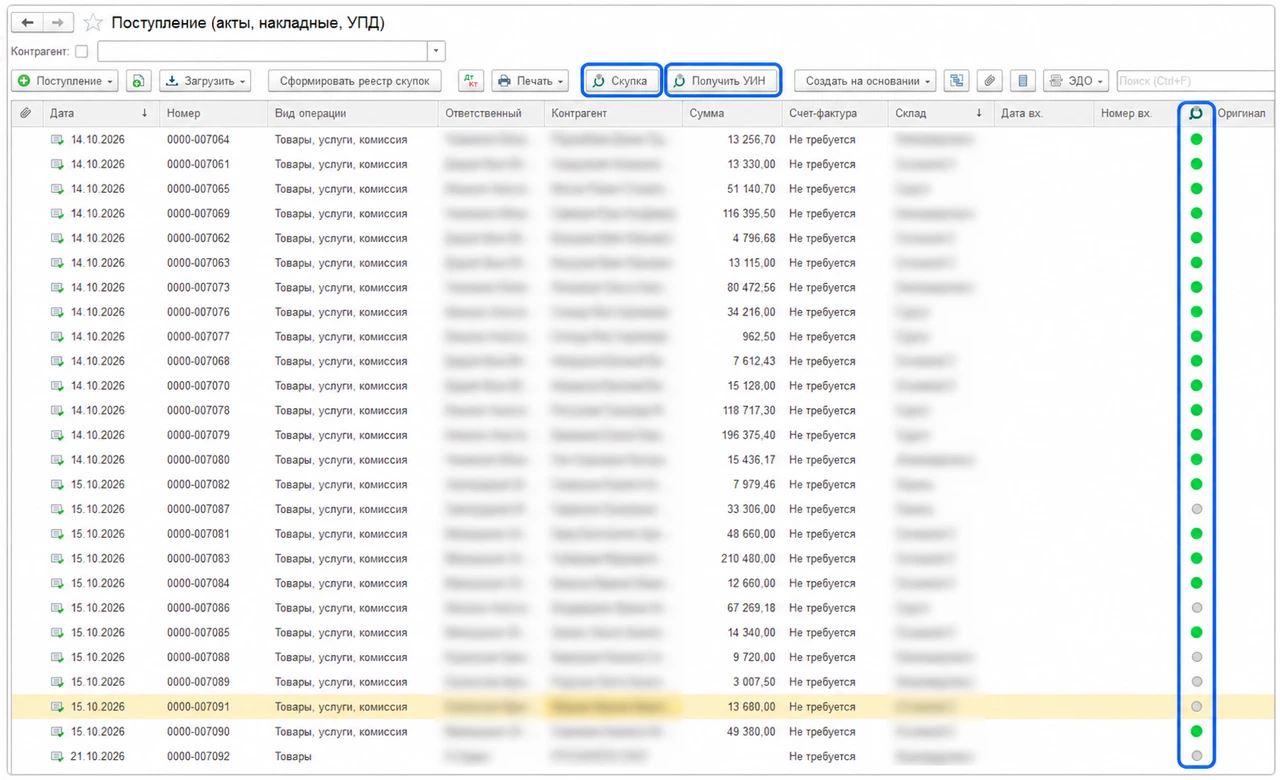
Task: Show Дт/Кт accounting entries icon
Action: 470,81
